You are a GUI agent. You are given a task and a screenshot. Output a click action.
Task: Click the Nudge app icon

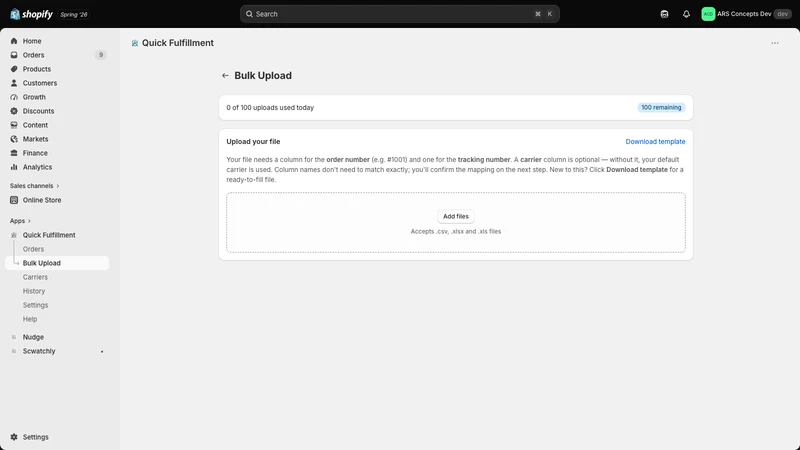point(14,337)
